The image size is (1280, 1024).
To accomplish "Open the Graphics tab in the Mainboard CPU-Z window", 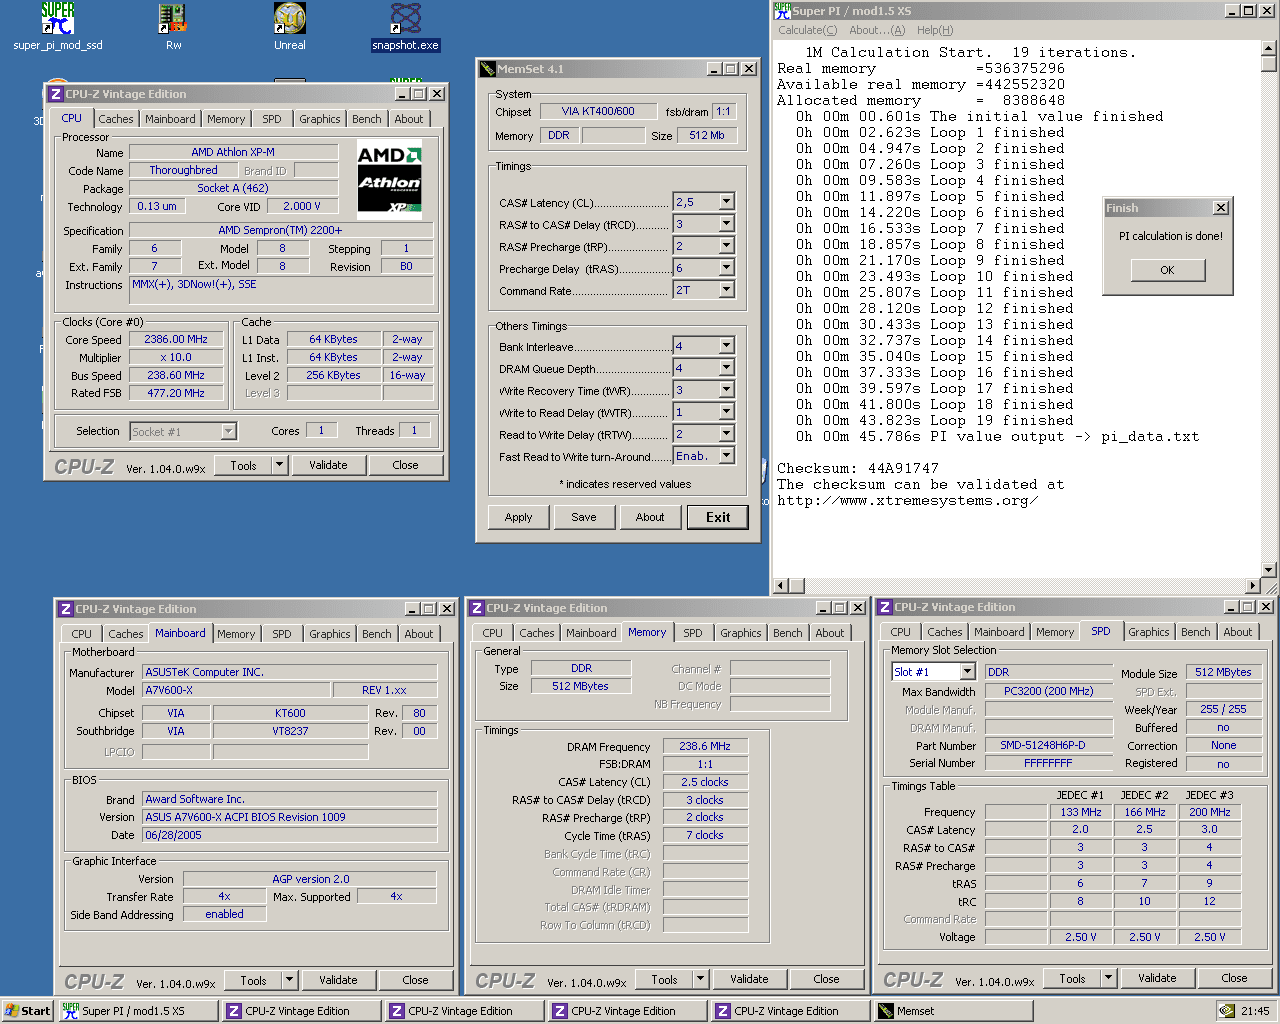I will point(330,634).
